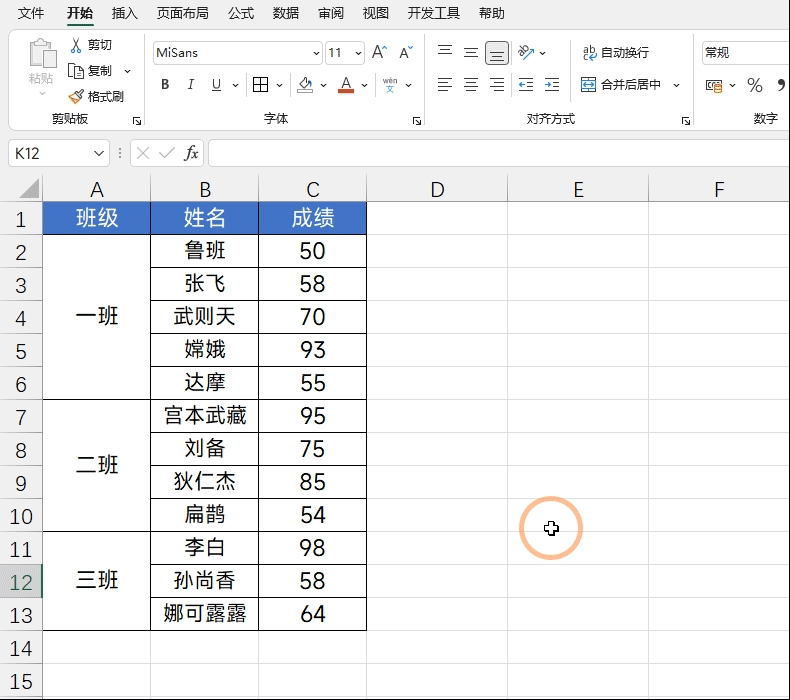
Task: Open the Name Box K12 dropdown
Action: pos(99,153)
